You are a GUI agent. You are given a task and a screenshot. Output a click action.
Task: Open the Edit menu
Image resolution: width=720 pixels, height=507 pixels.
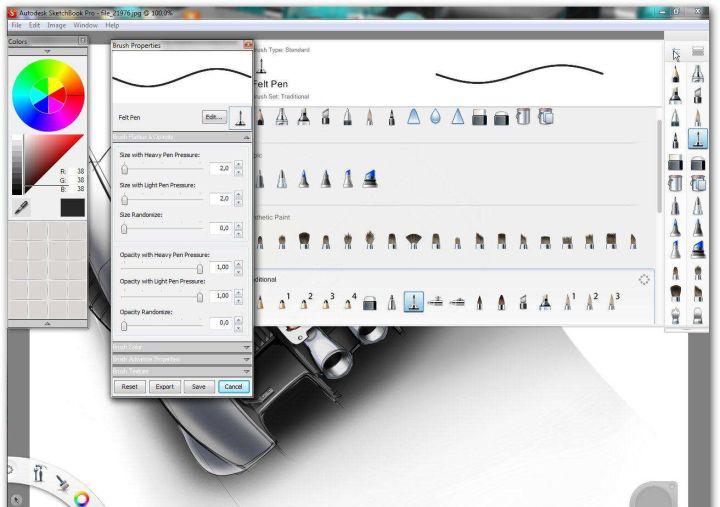(x=34, y=25)
